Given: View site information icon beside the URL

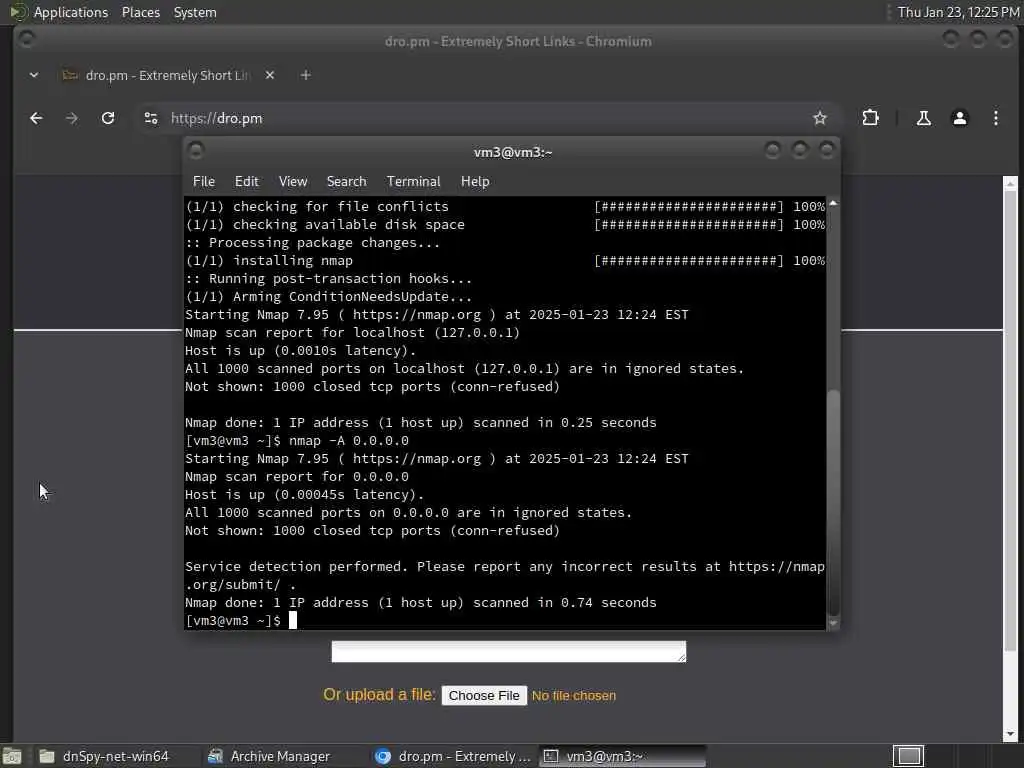Looking at the screenshot, I should tap(151, 118).
